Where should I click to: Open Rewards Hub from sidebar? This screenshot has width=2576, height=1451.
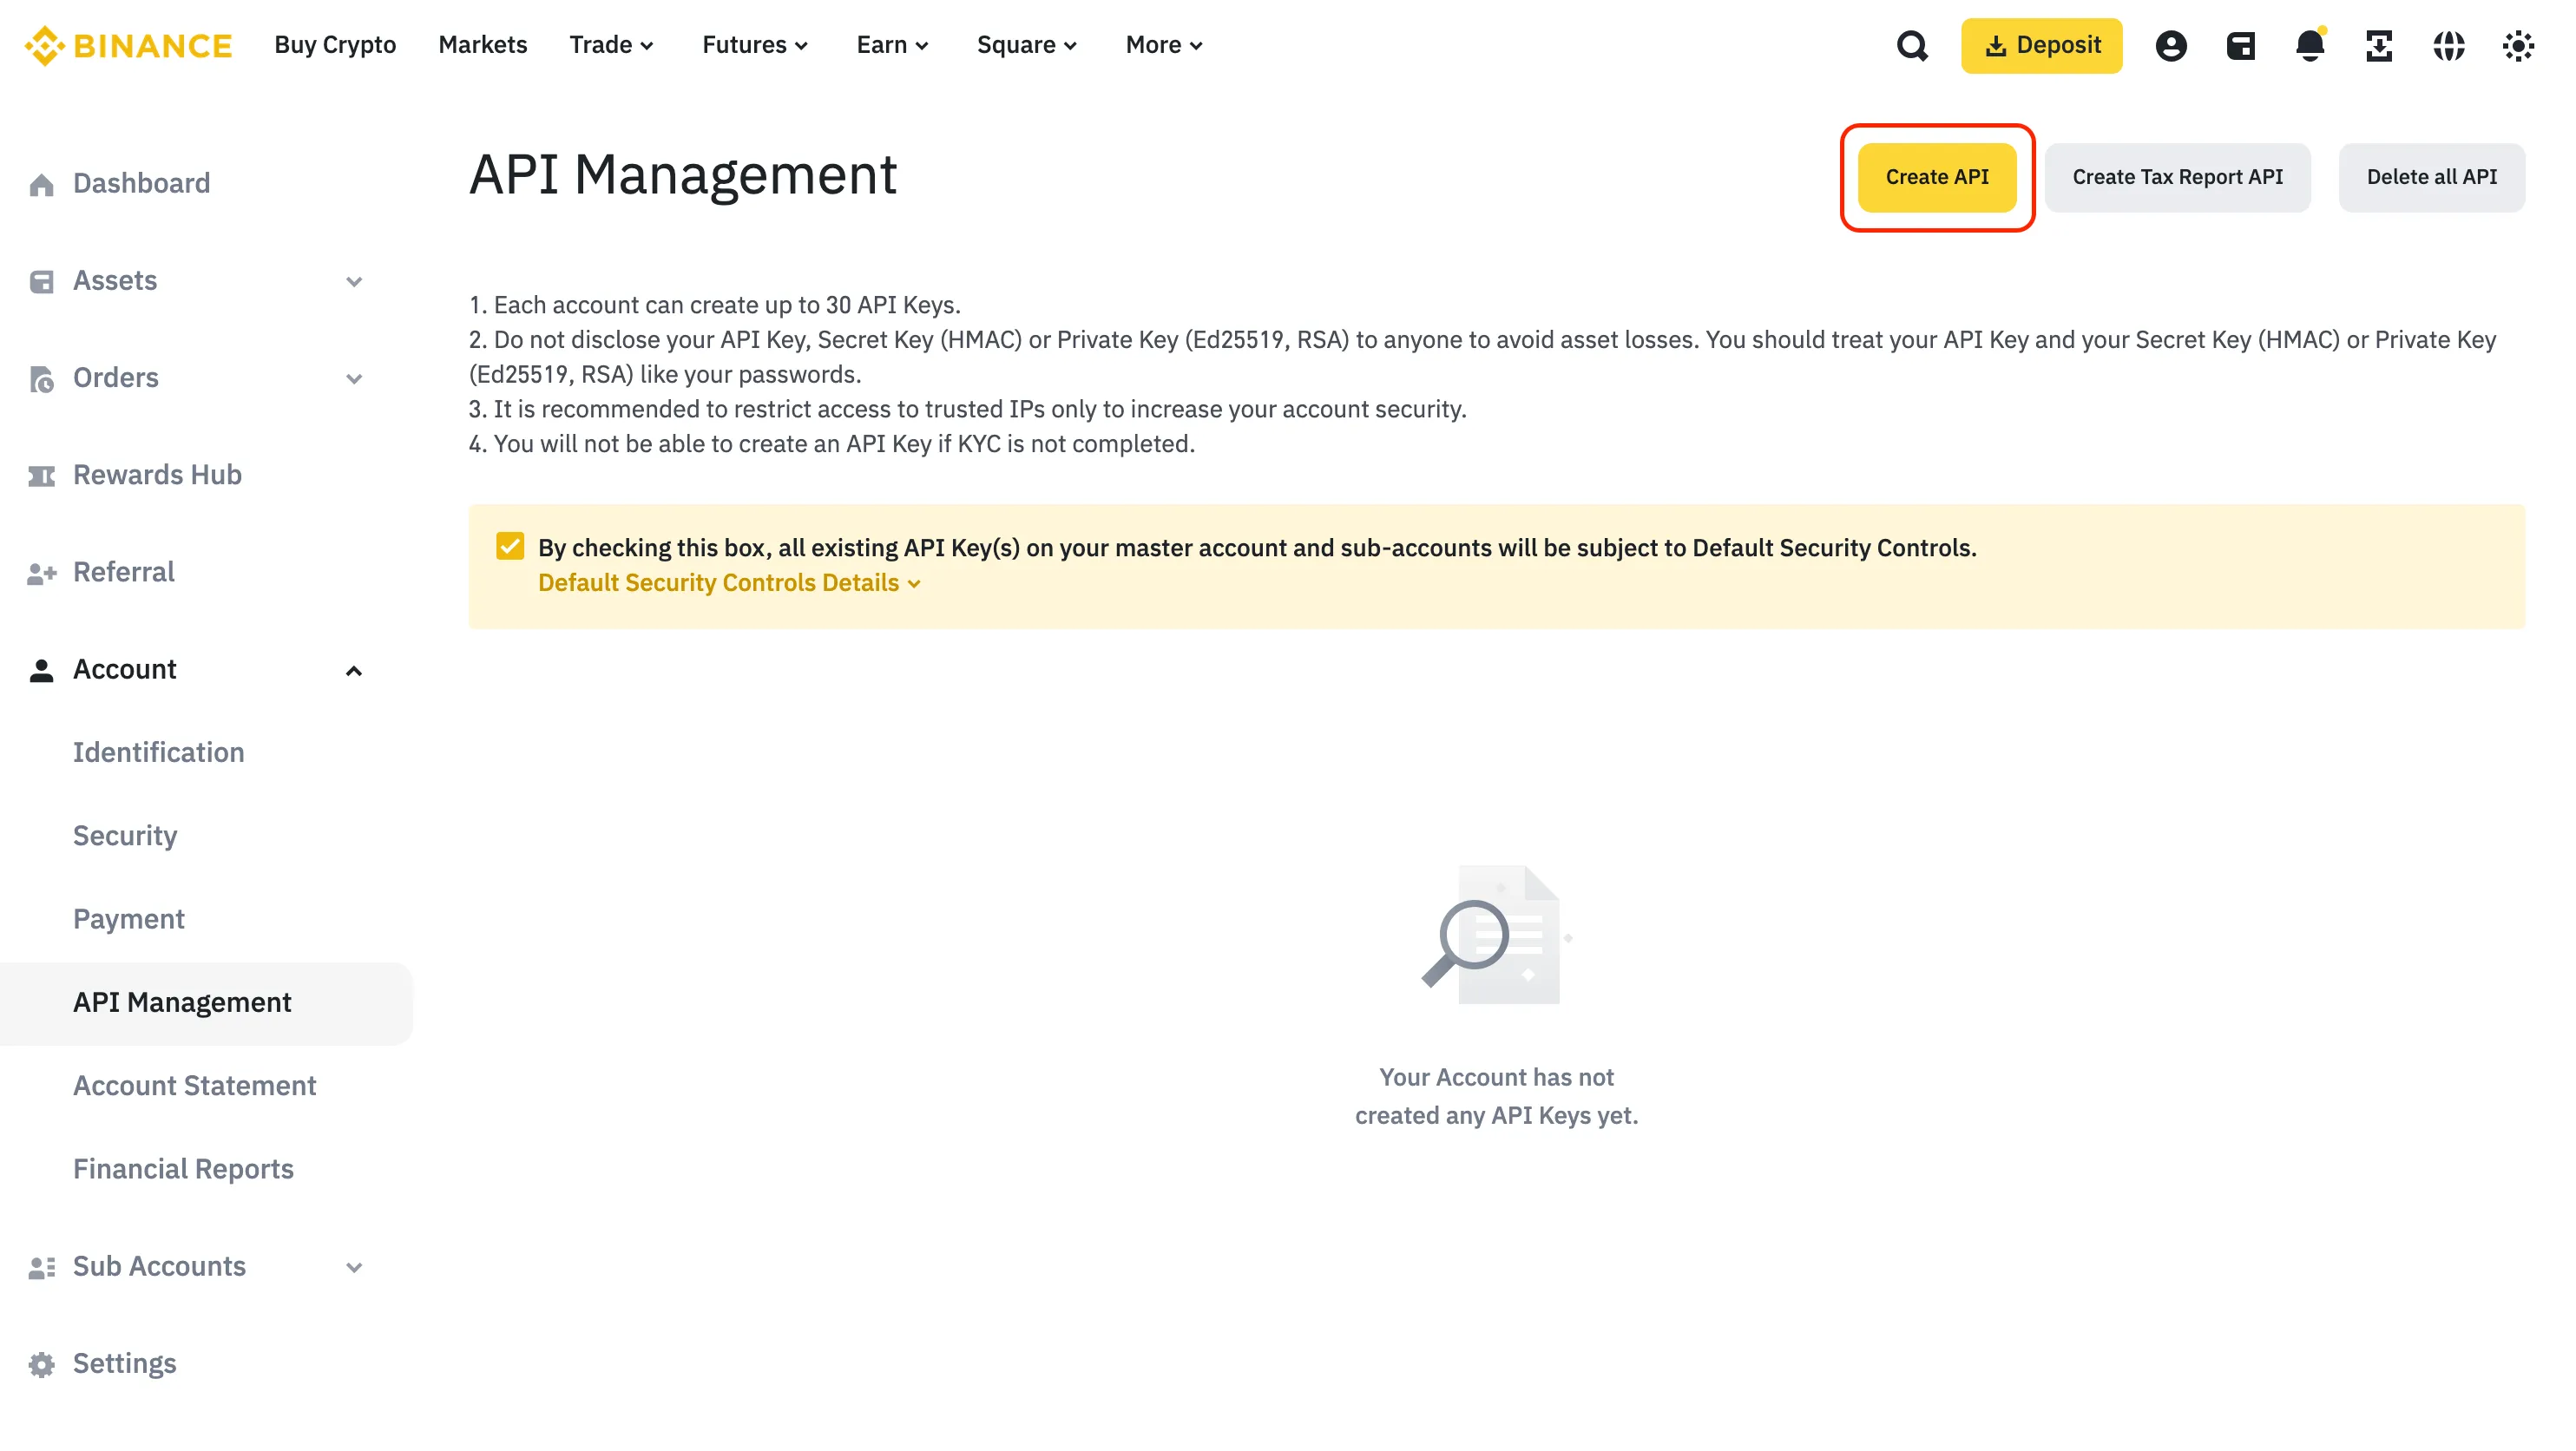pyautogui.click(x=157, y=474)
